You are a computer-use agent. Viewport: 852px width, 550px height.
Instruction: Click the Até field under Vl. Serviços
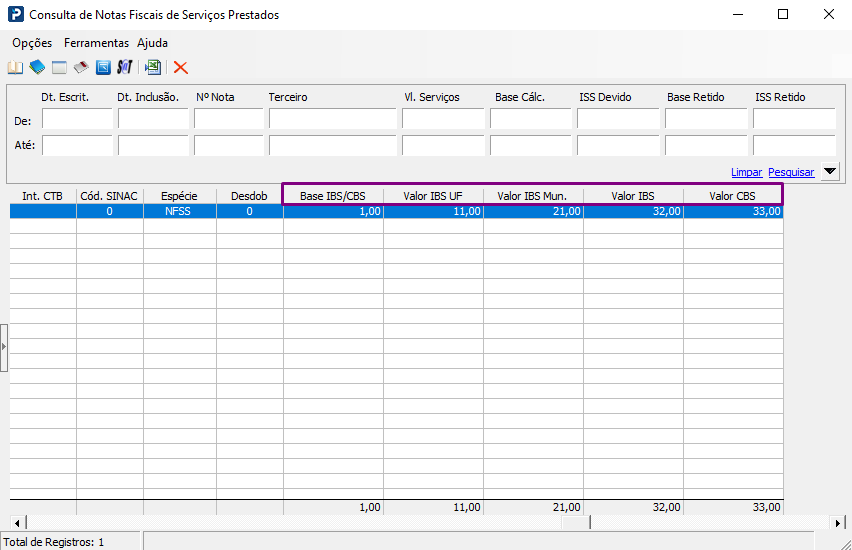(443, 146)
